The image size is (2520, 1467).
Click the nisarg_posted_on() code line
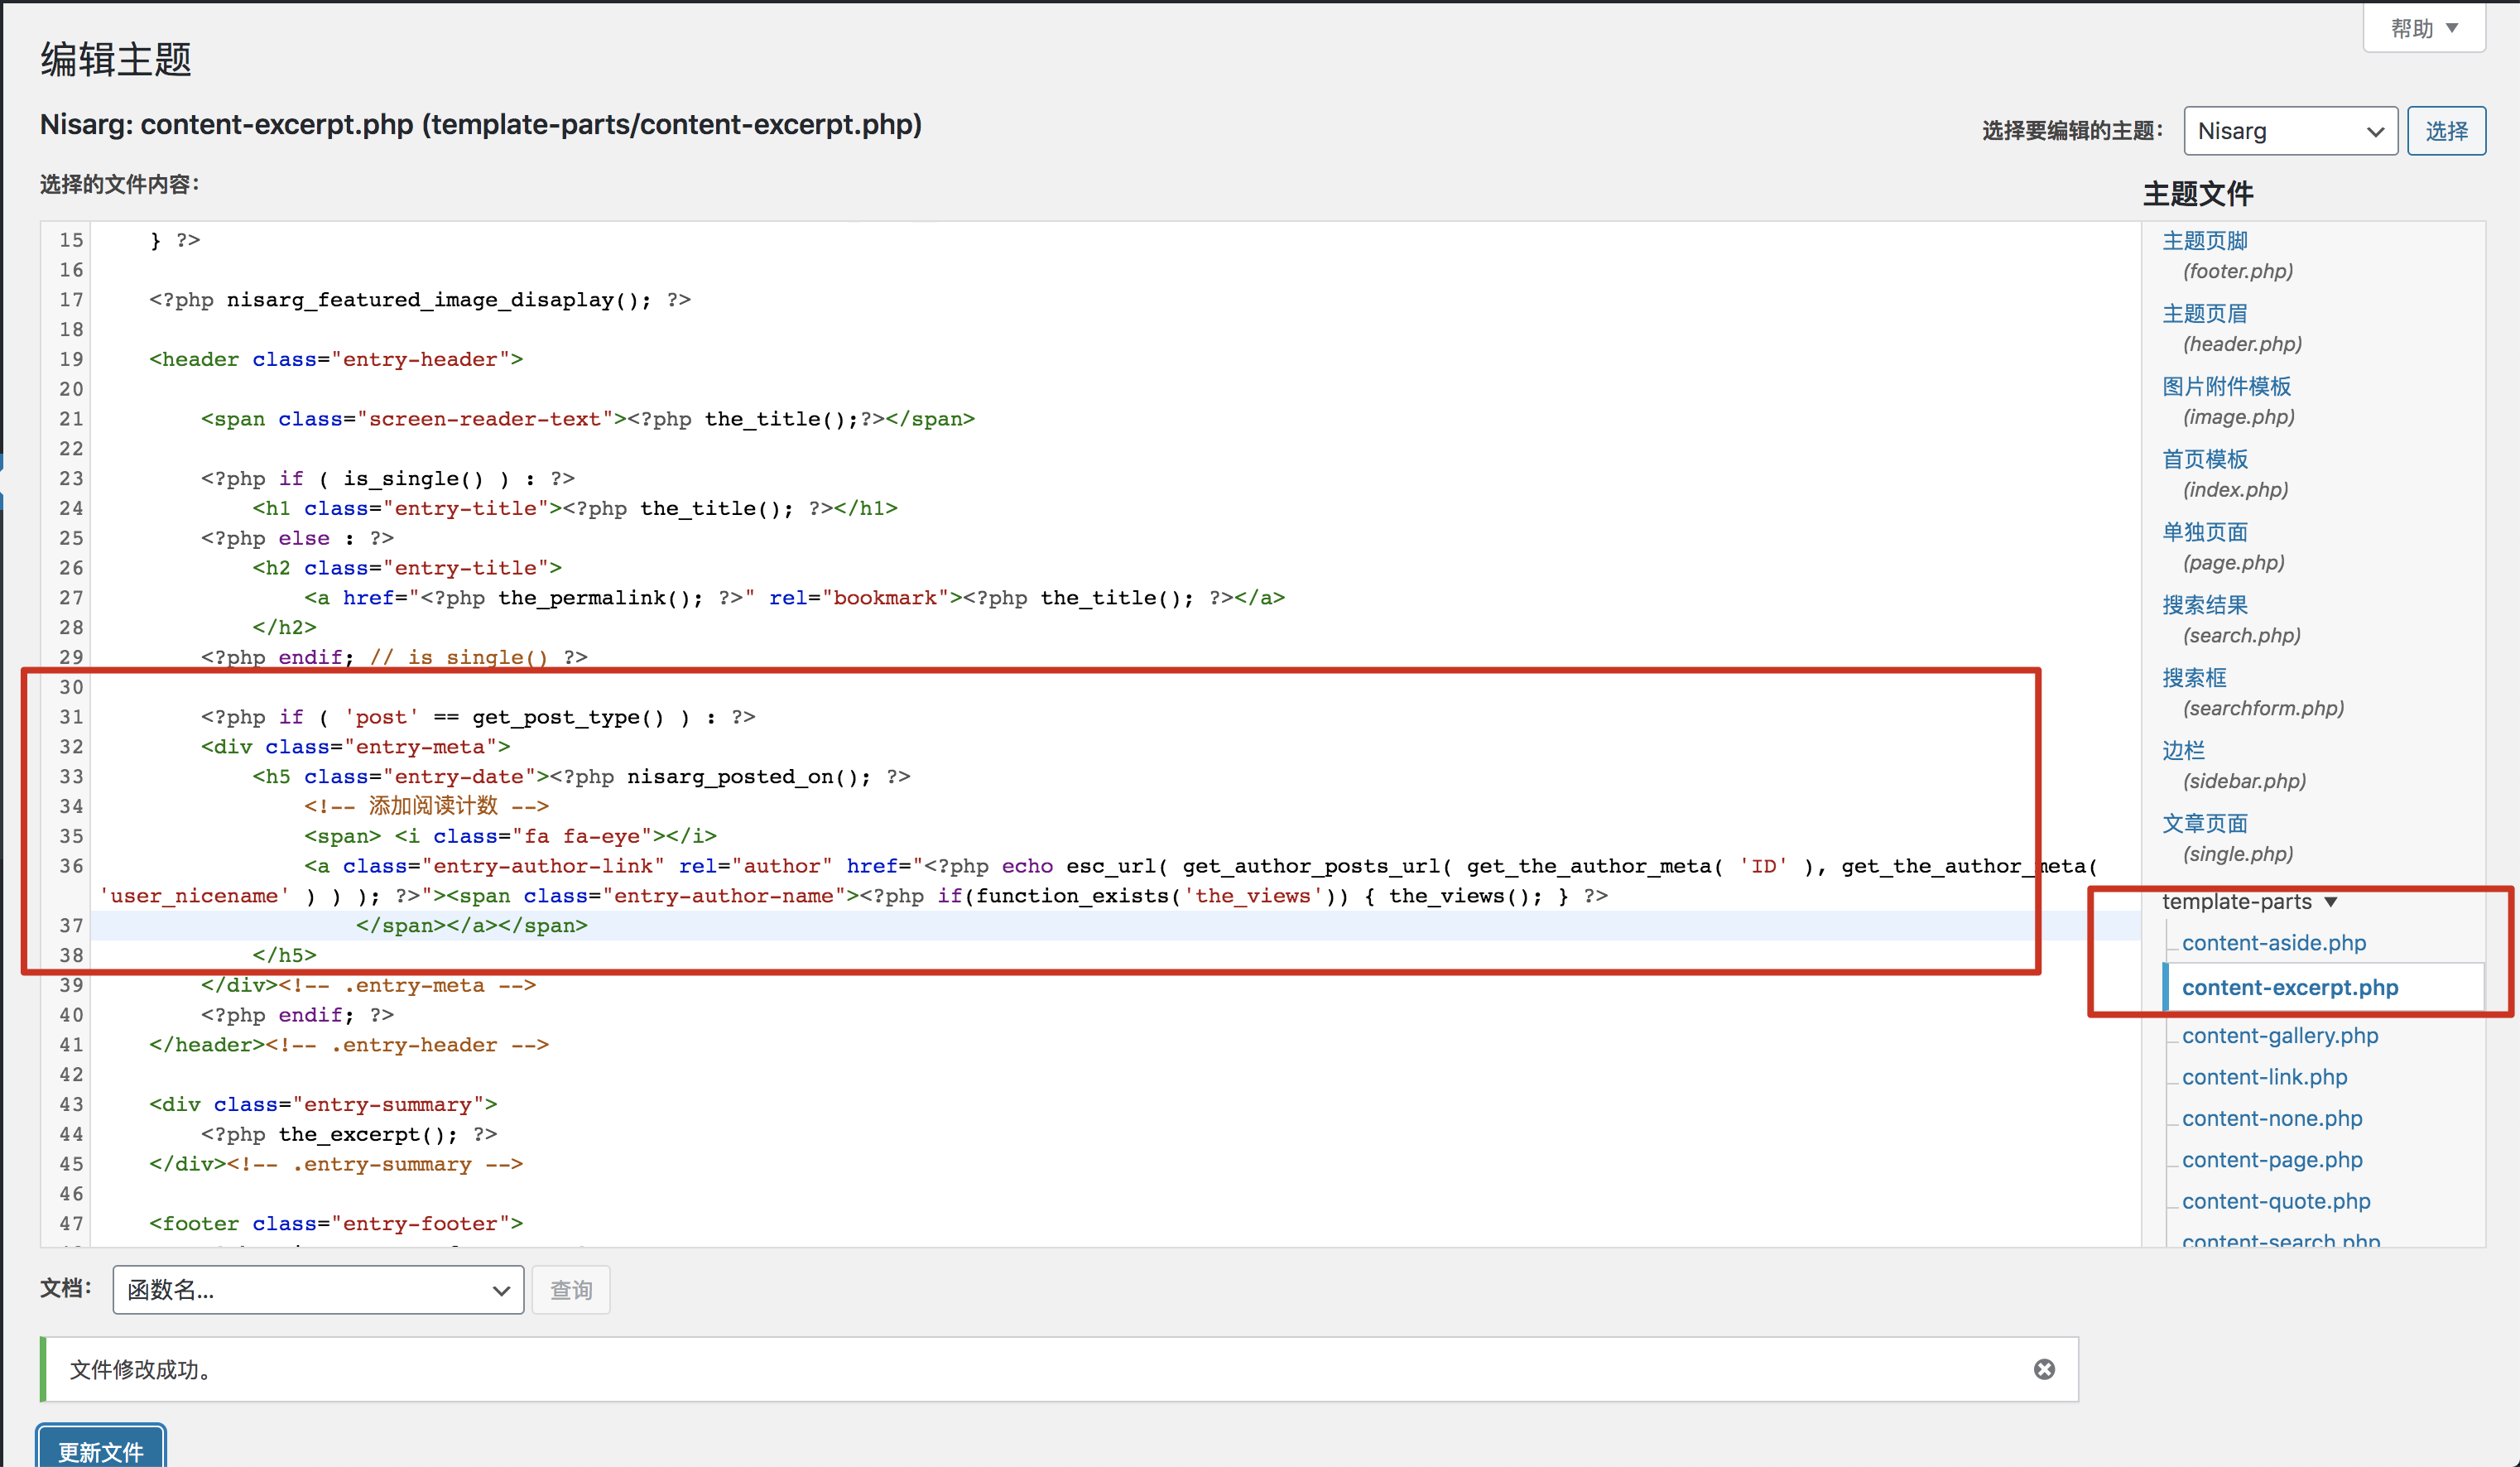tap(581, 777)
